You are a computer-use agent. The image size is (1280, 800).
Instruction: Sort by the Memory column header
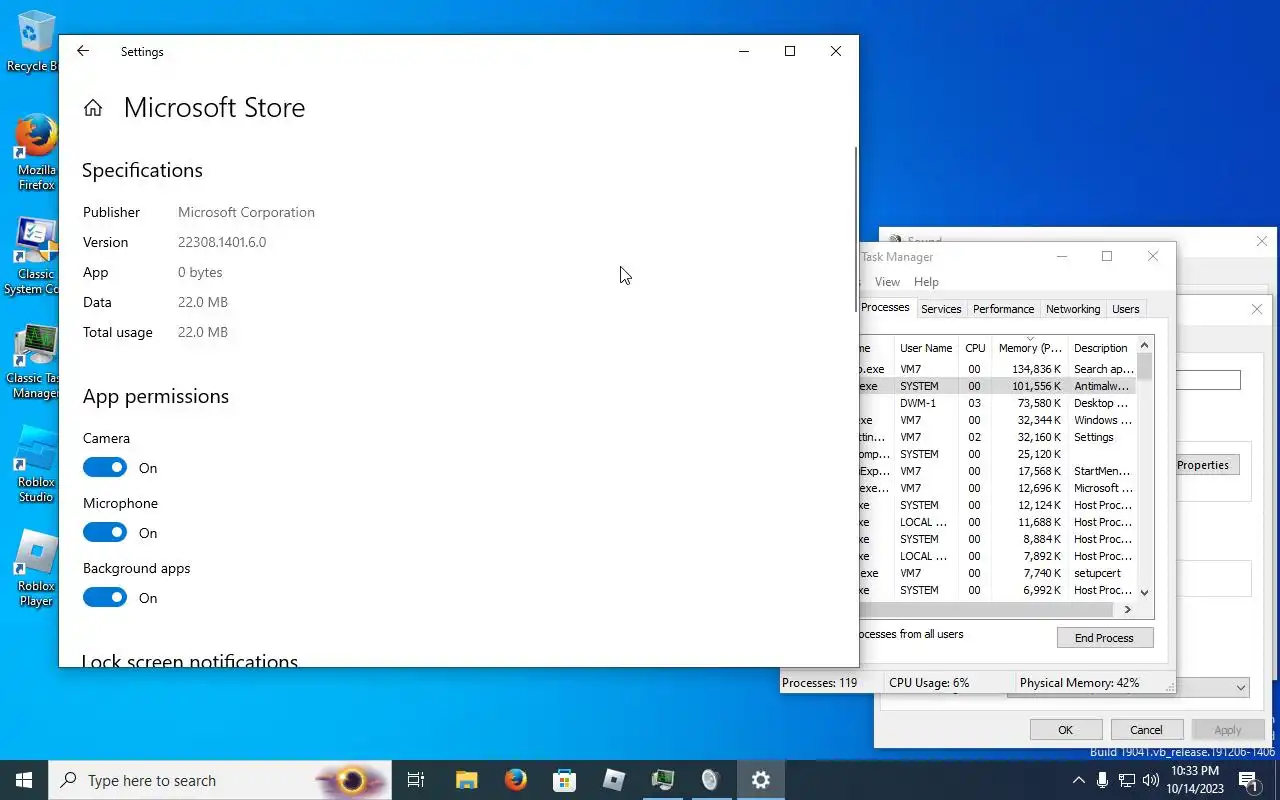coord(1029,348)
